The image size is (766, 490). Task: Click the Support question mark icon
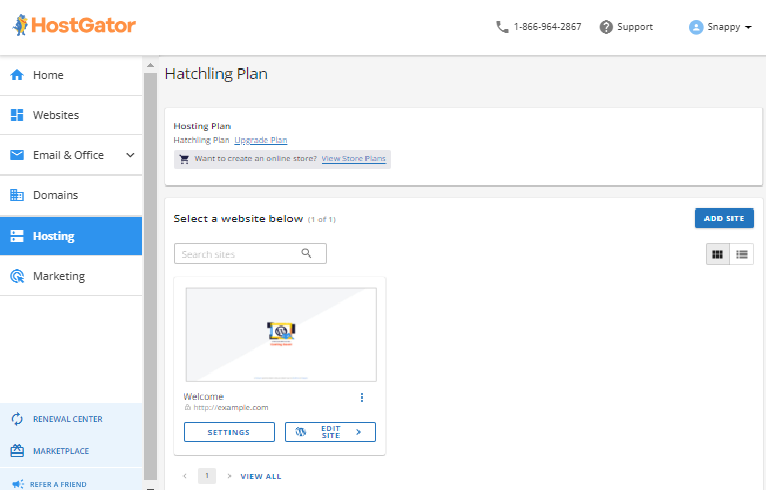tap(606, 27)
